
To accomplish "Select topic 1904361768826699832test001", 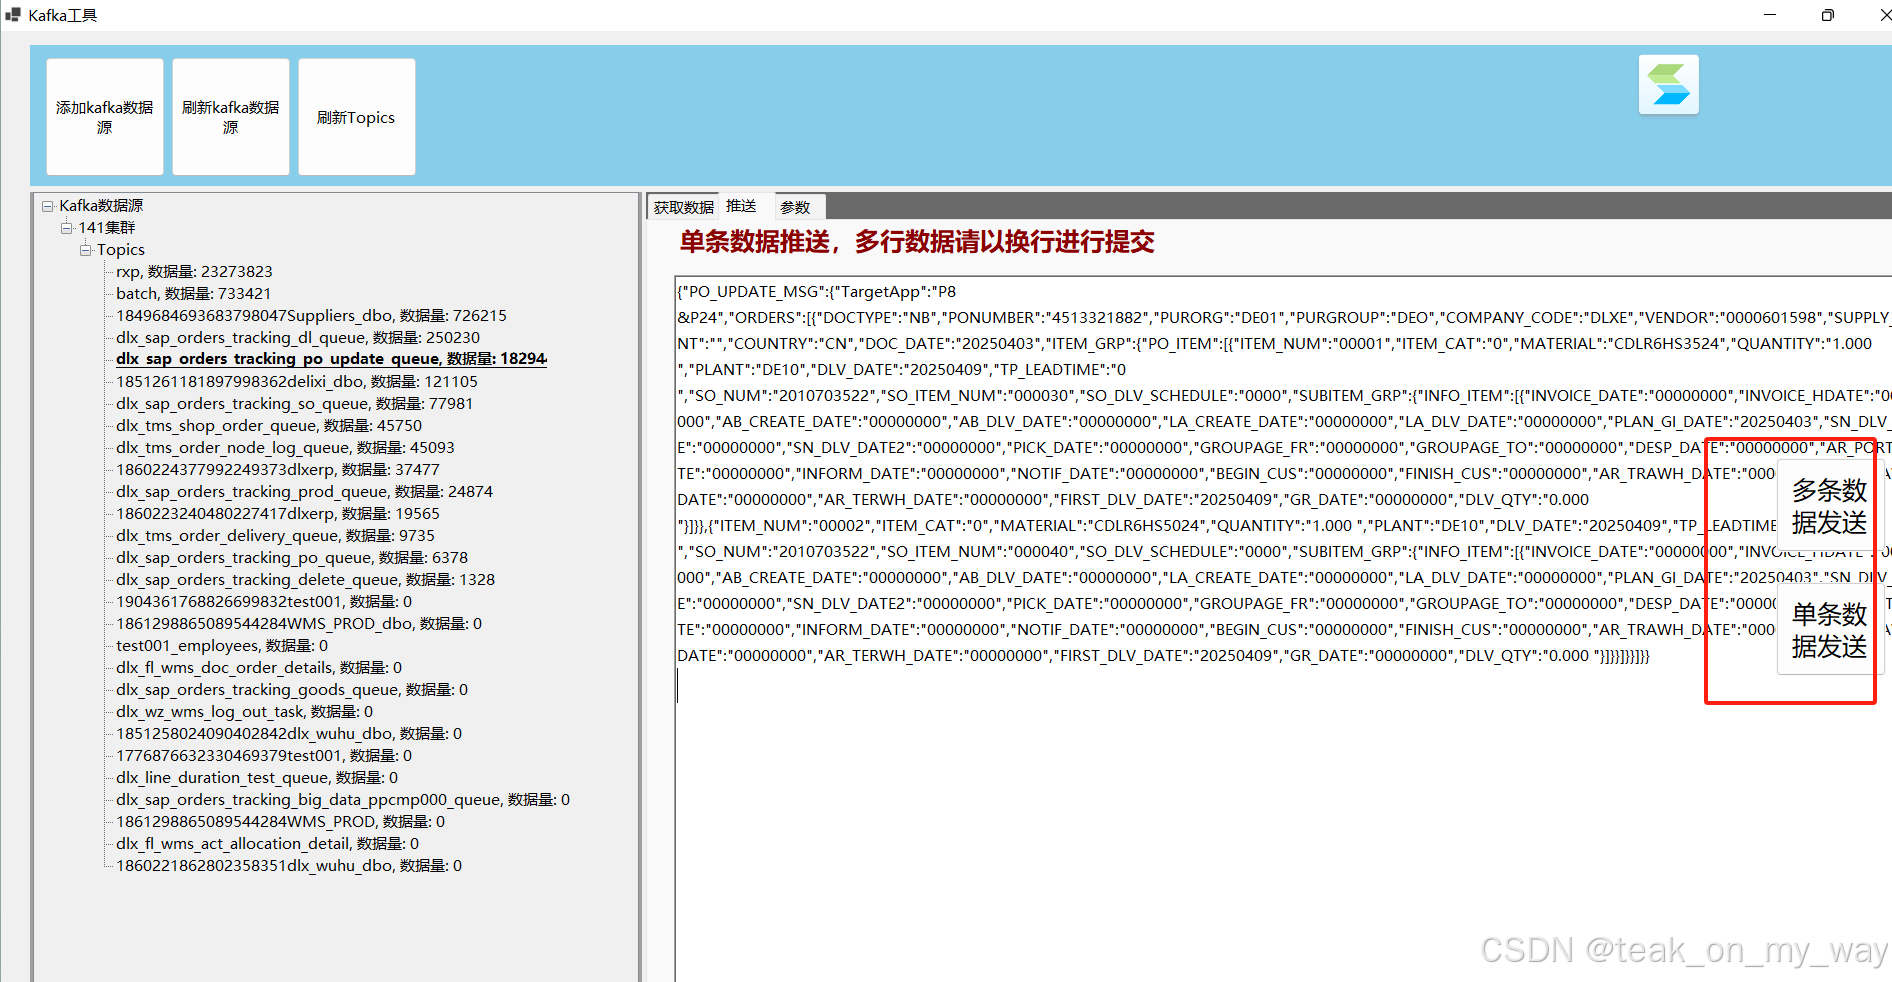I will click(x=264, y=602).
